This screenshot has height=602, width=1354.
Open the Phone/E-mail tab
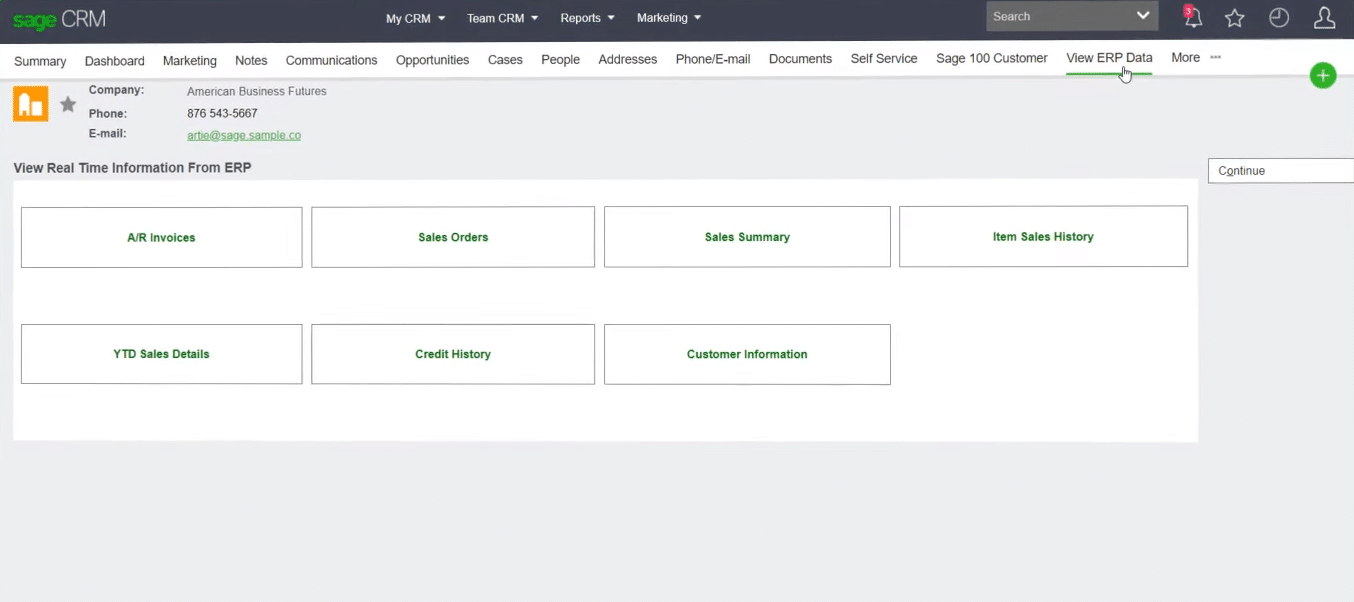[x=713, y=59]
